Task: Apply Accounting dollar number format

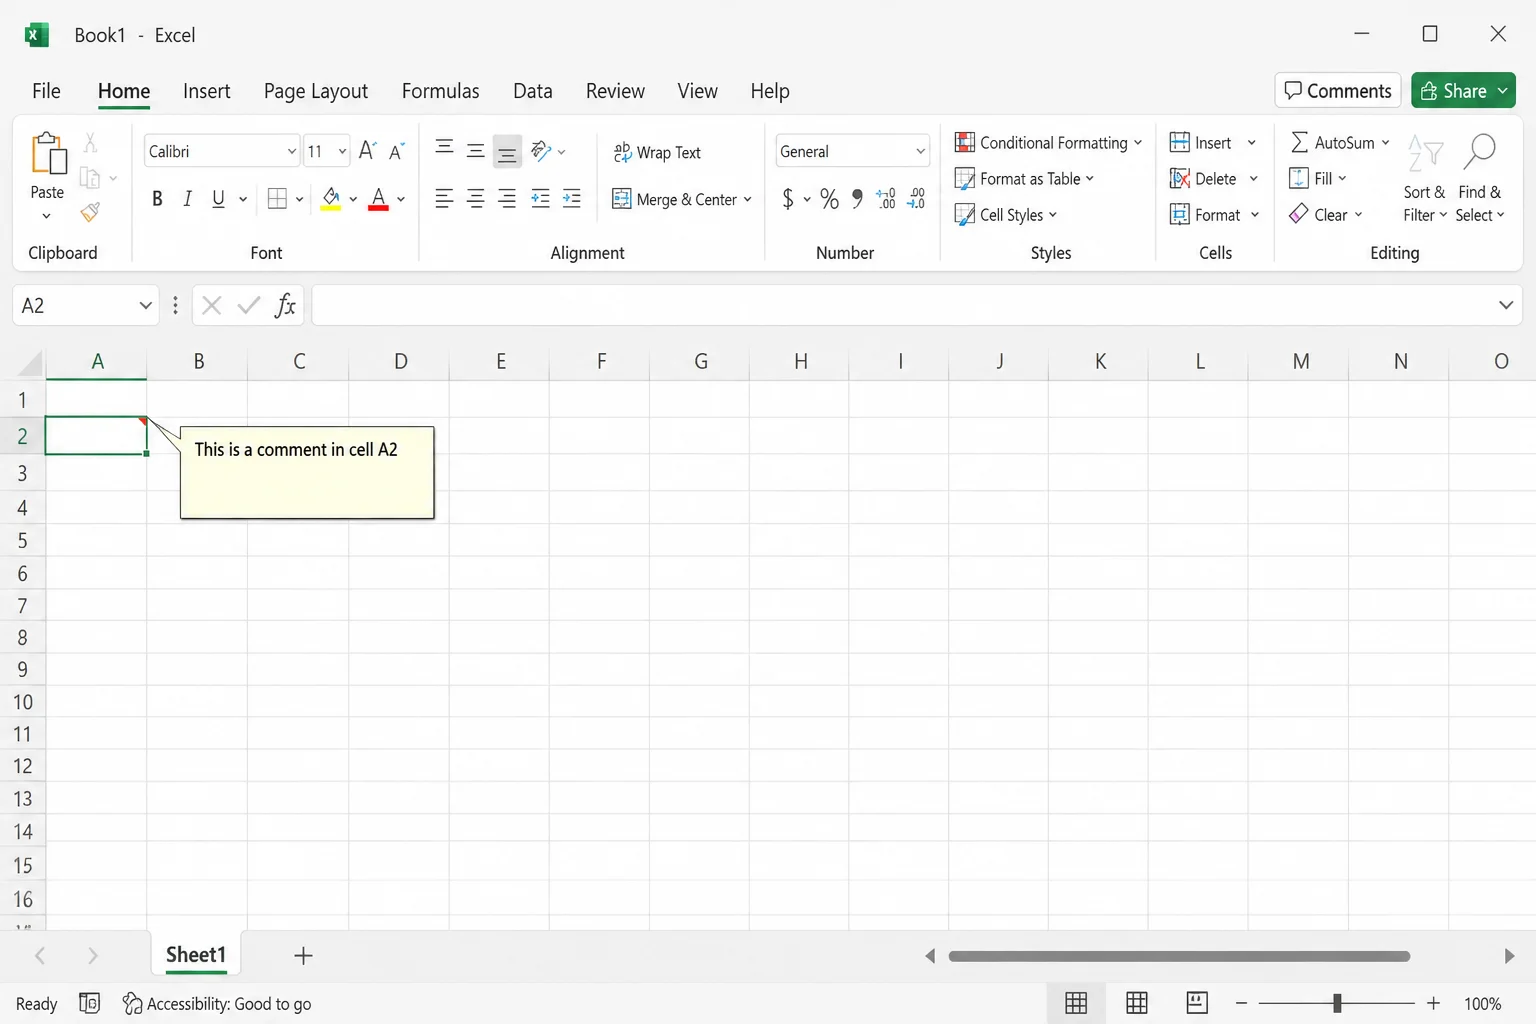Action: coord(788,199)
